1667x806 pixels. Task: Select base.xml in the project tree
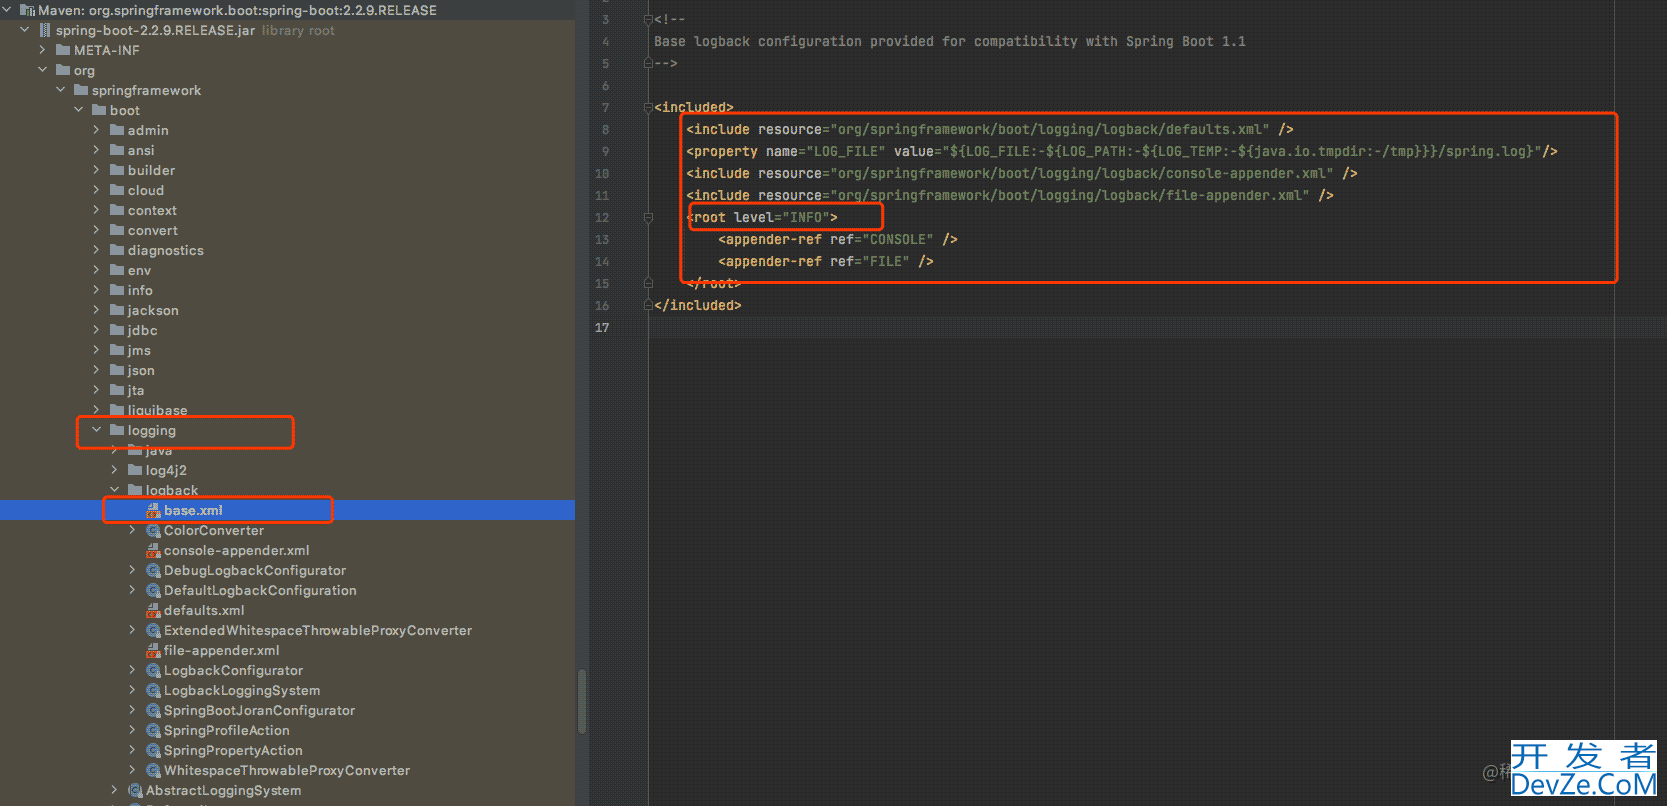pos(193,510)
